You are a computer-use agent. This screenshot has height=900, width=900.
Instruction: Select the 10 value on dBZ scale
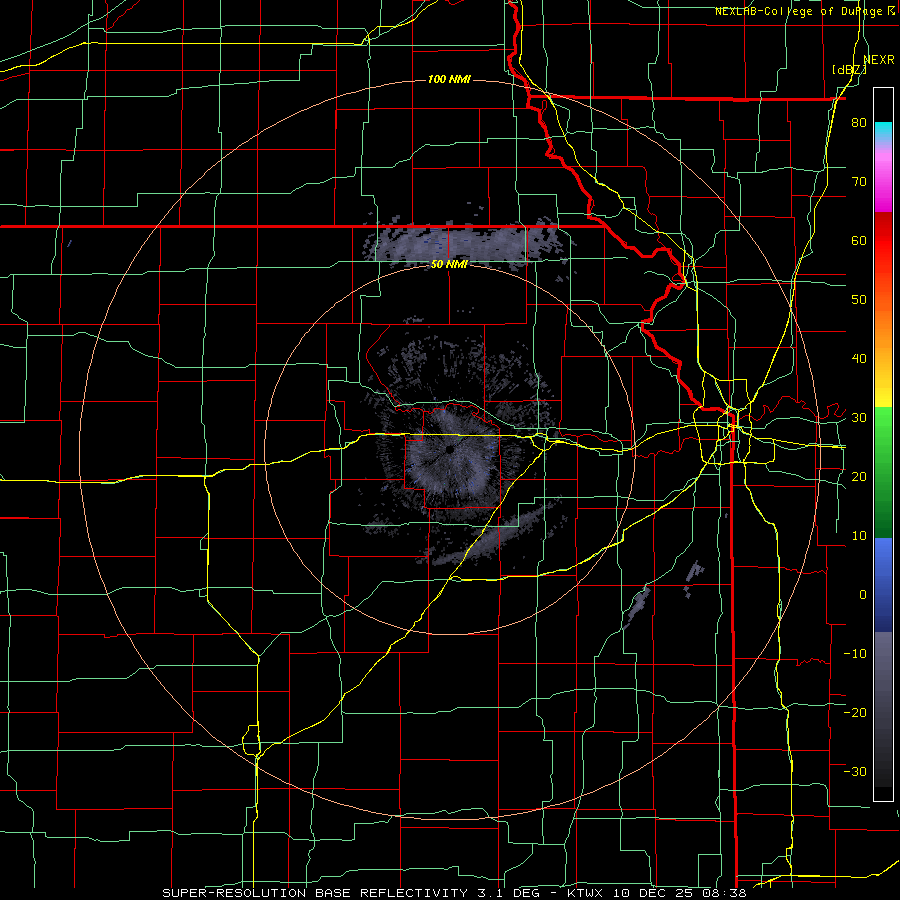[859, 536]
